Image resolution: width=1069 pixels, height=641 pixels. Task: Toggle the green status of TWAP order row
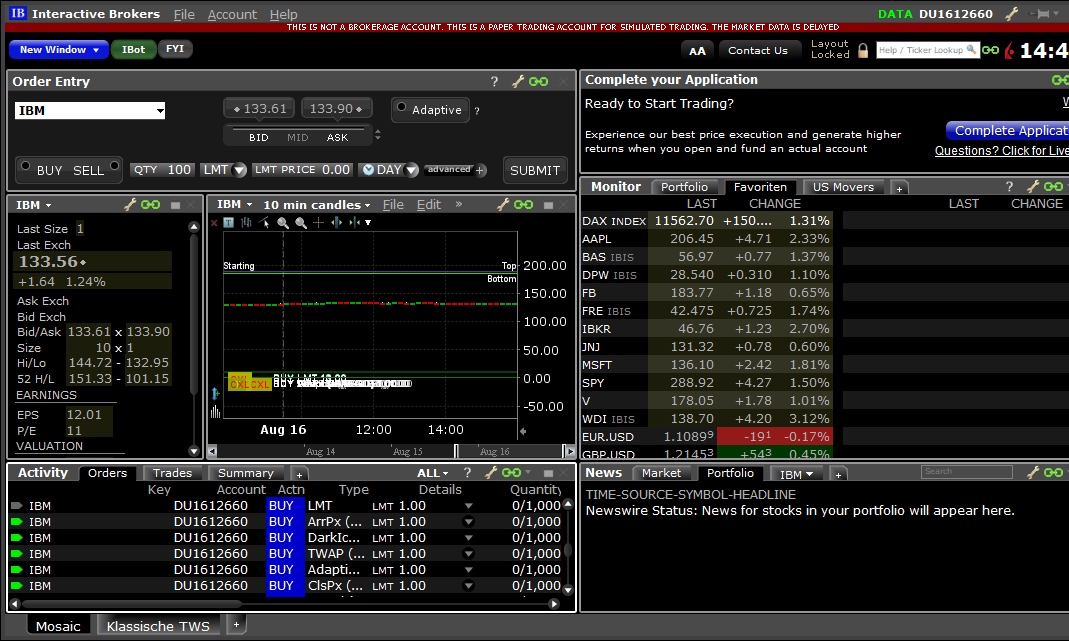point(17,554)
